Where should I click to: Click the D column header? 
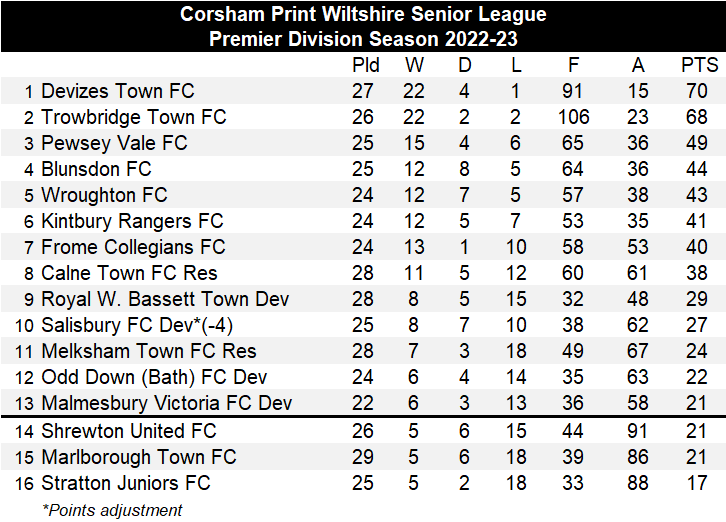click(x=464, y=65)
